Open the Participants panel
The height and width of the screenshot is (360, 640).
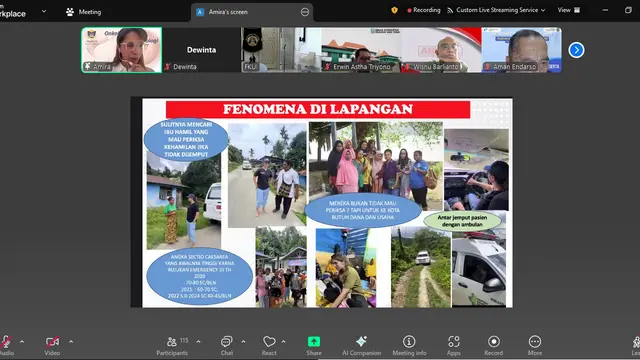click(172, 345)
